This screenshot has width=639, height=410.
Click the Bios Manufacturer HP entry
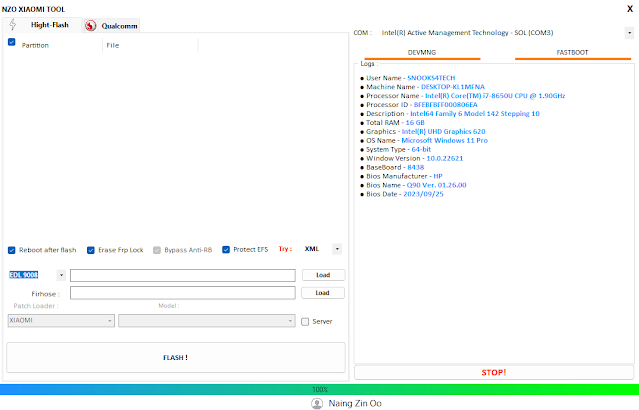click(401, 176)
